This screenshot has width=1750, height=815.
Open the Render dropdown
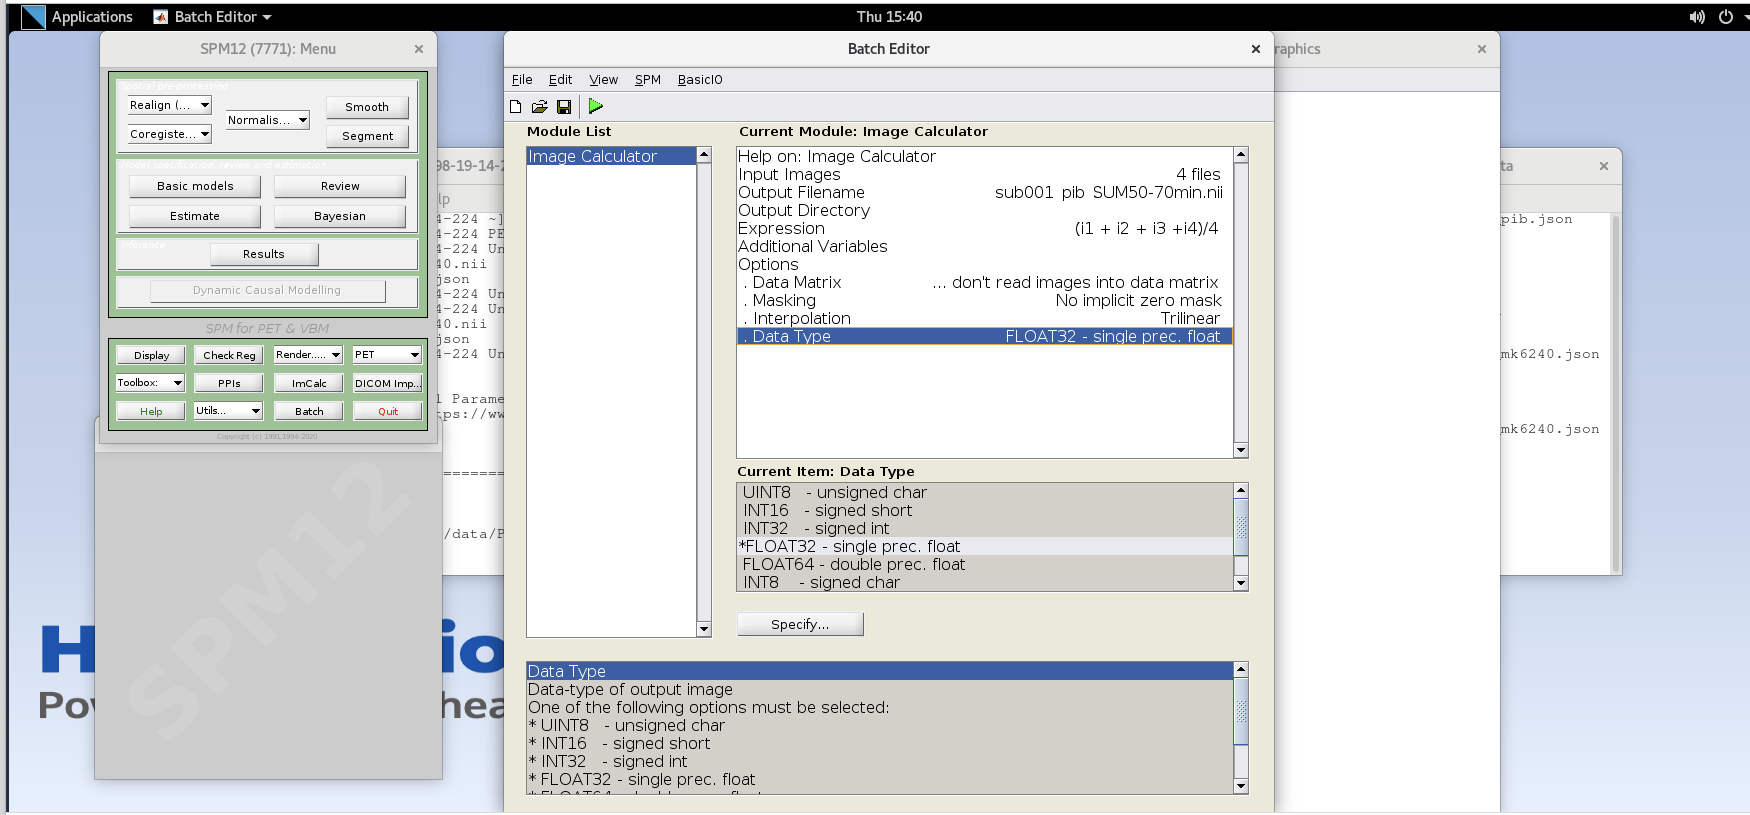tap(308, 355)
